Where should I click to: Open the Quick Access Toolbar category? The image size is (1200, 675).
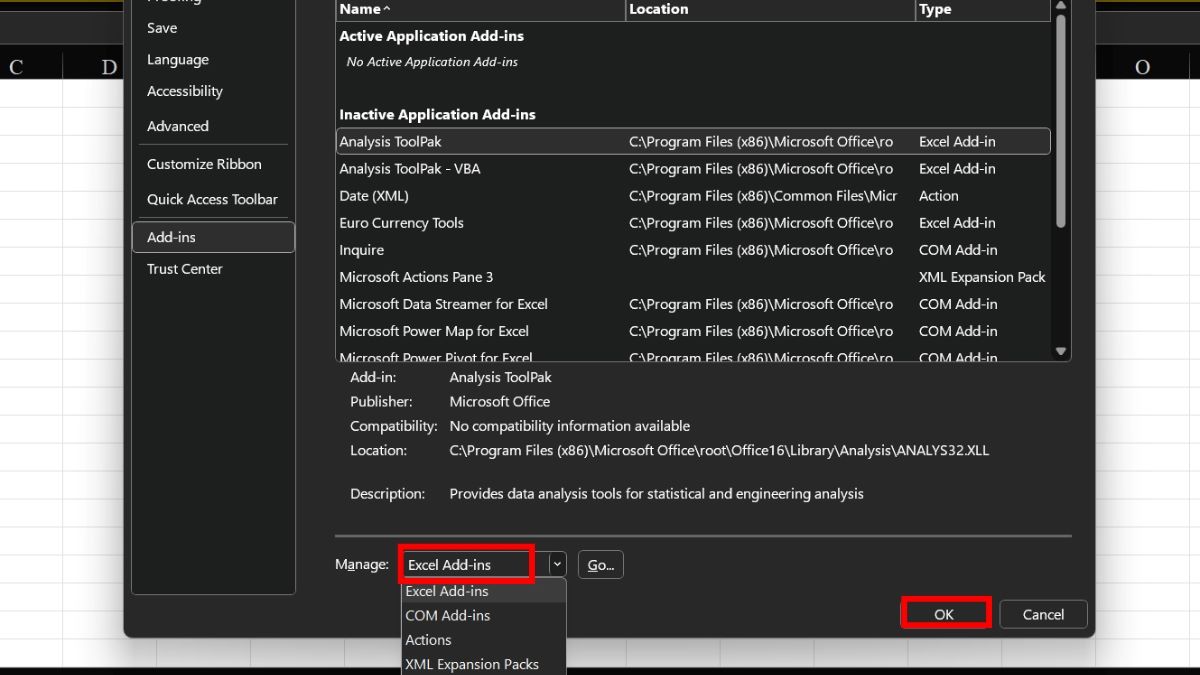point(212,199)
